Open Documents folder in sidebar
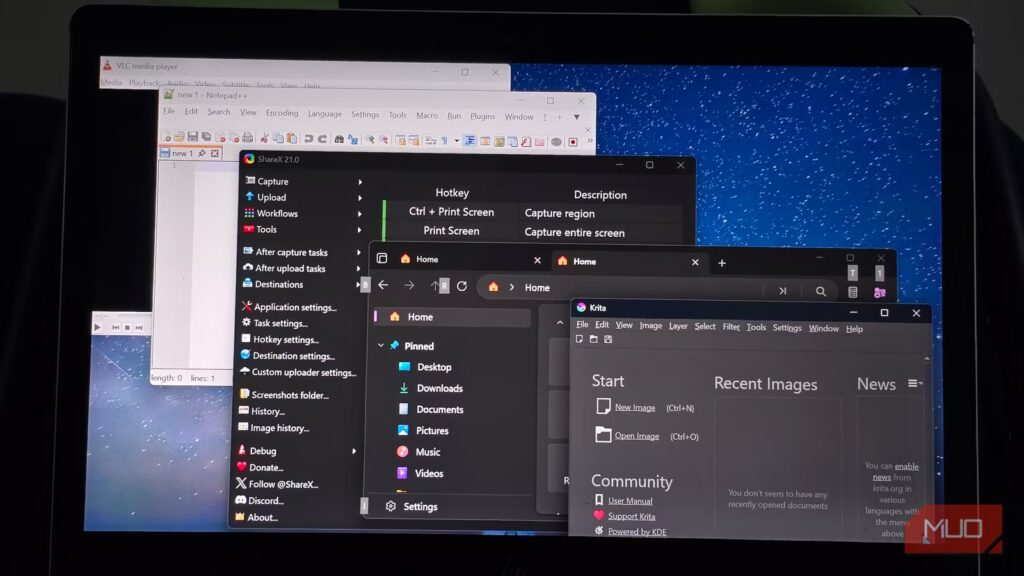 coord(431,409)
